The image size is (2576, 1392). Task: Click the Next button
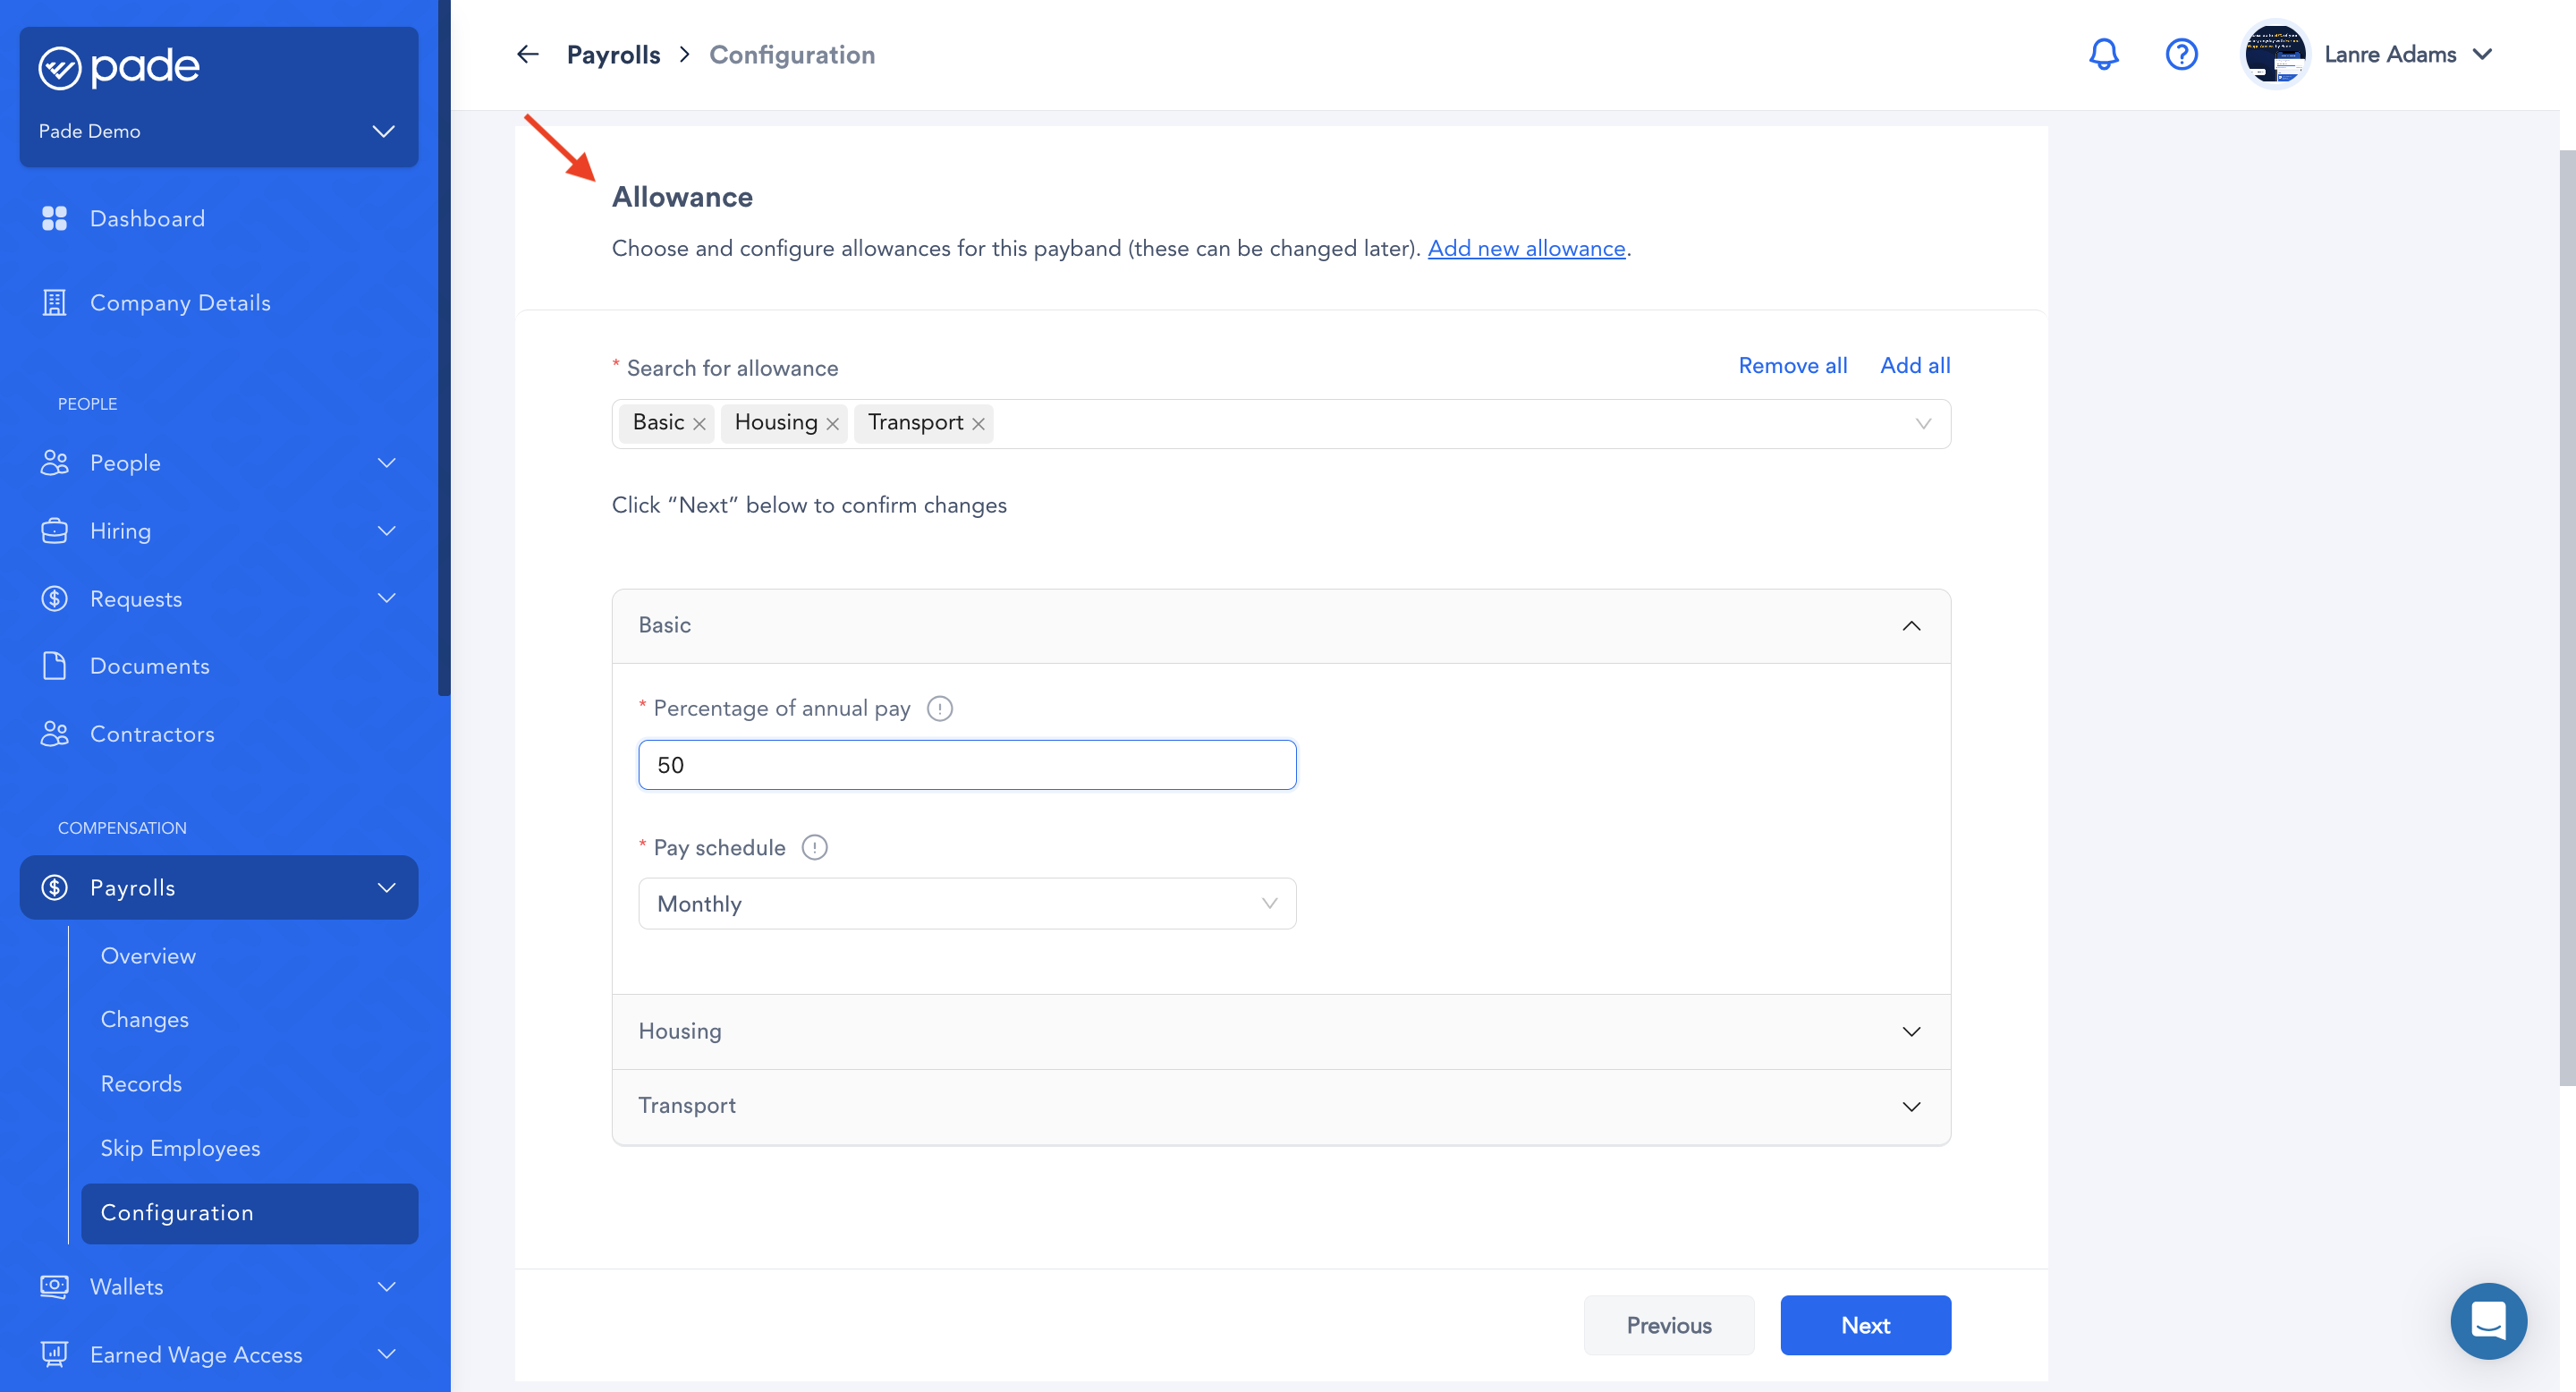[1864, 1324]
